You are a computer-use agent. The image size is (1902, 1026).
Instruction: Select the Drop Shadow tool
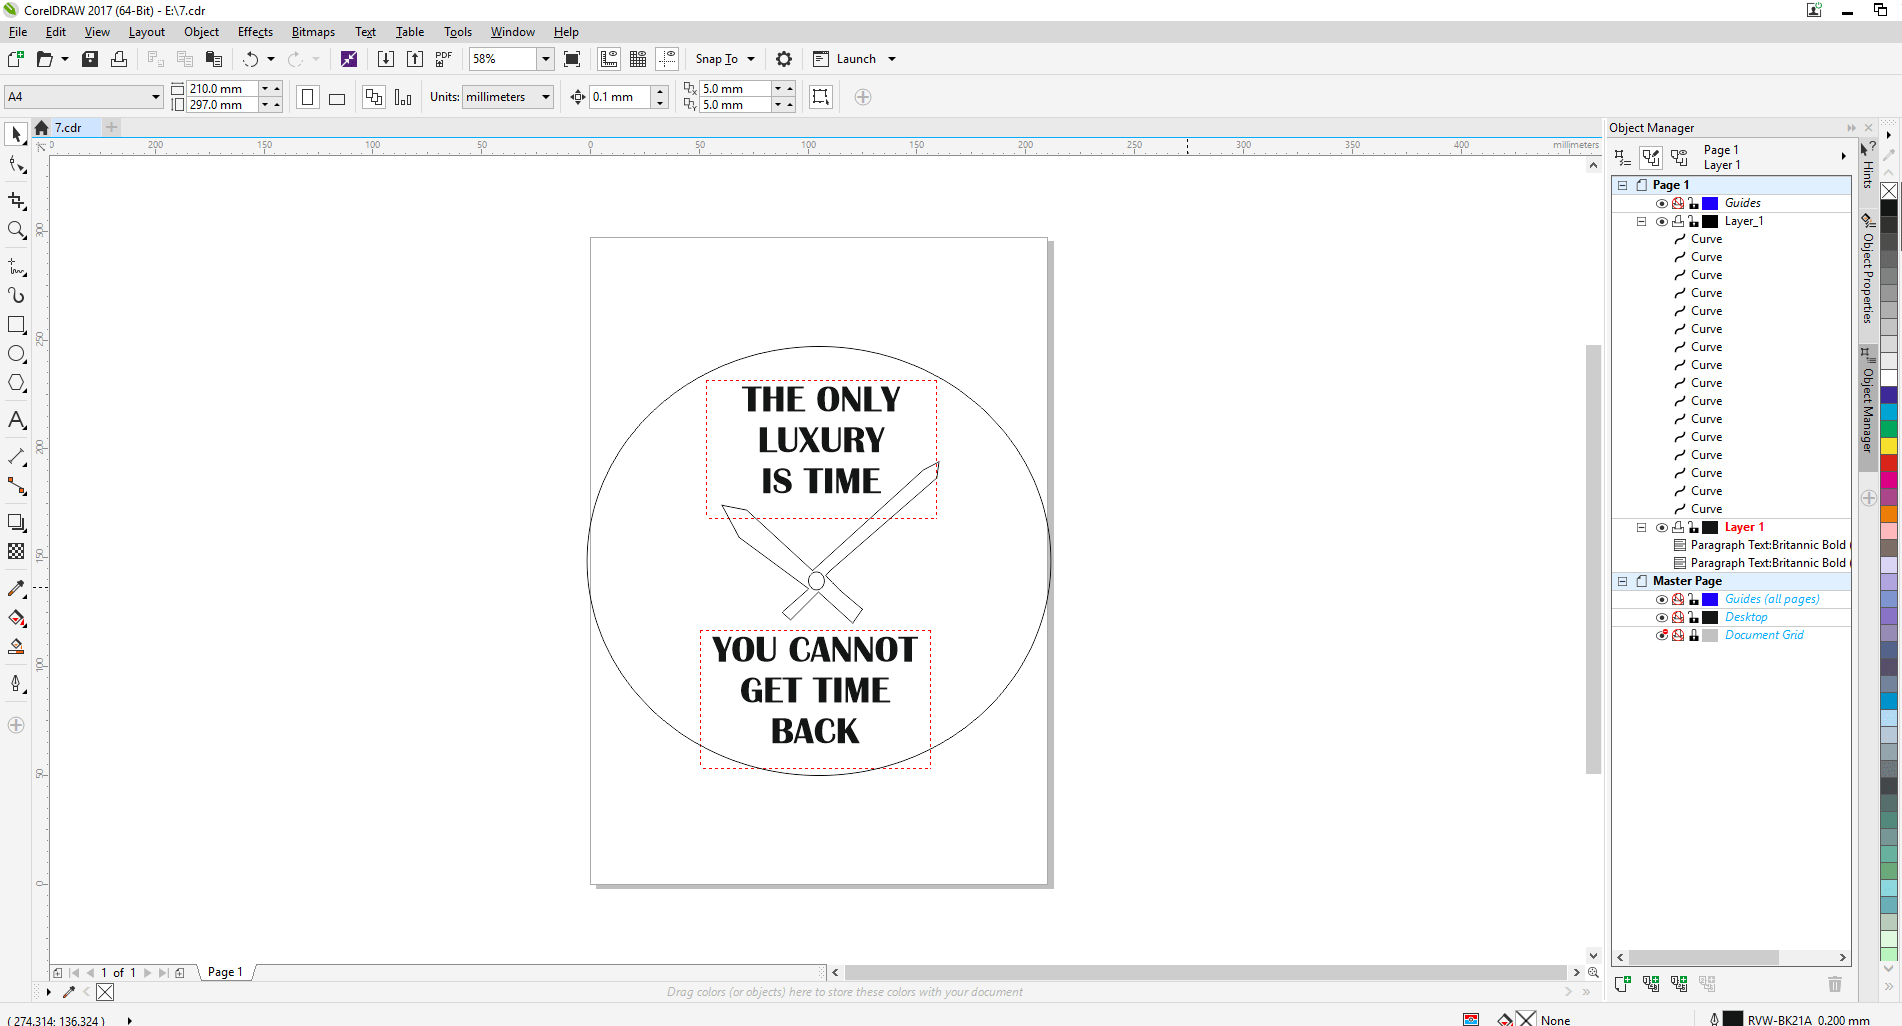(16, 522)
